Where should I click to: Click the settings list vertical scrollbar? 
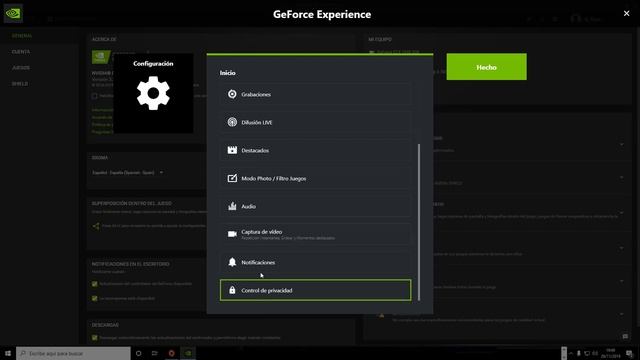point(419,222)
